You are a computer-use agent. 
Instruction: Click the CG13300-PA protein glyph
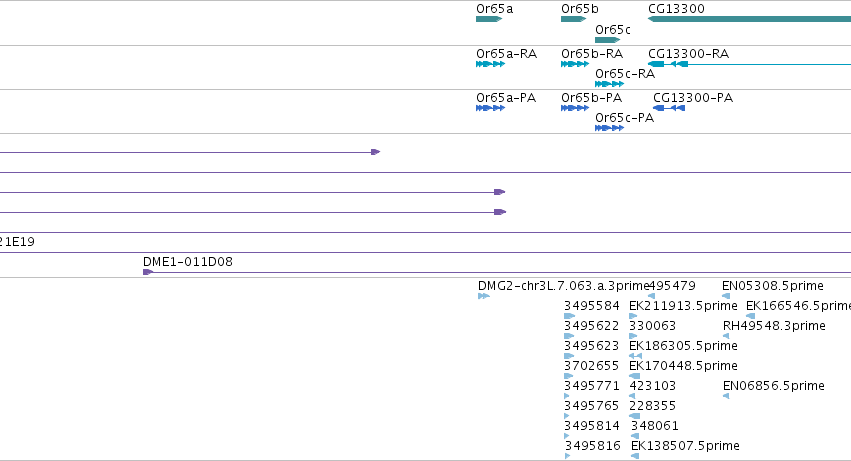click(x=669, y=108)
